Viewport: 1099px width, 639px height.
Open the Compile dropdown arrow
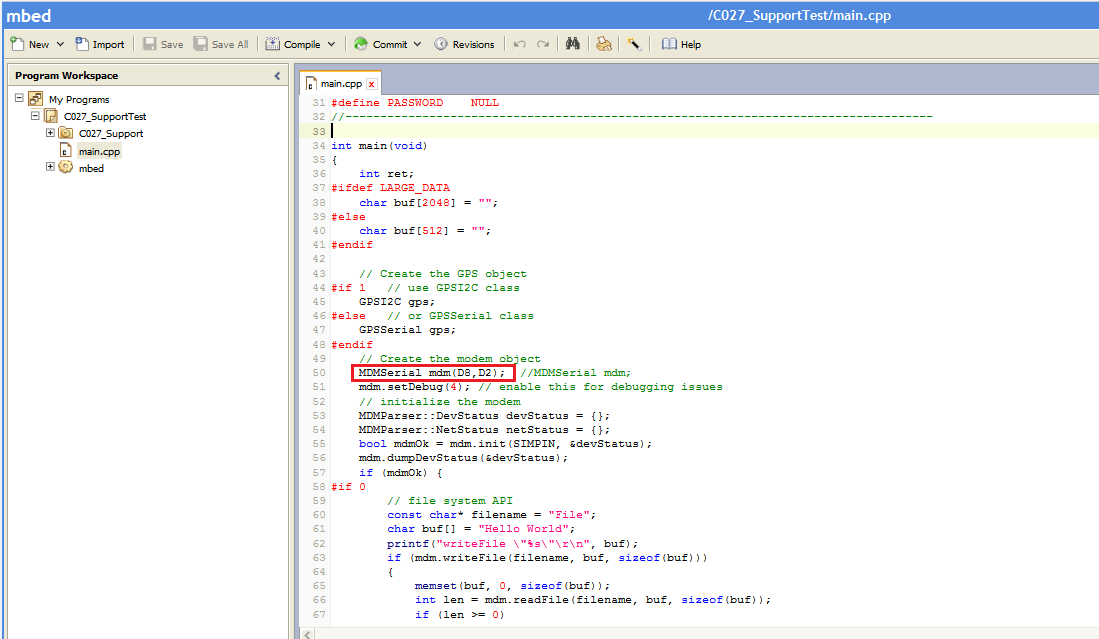pyautogui.click(x=332, y=44)
